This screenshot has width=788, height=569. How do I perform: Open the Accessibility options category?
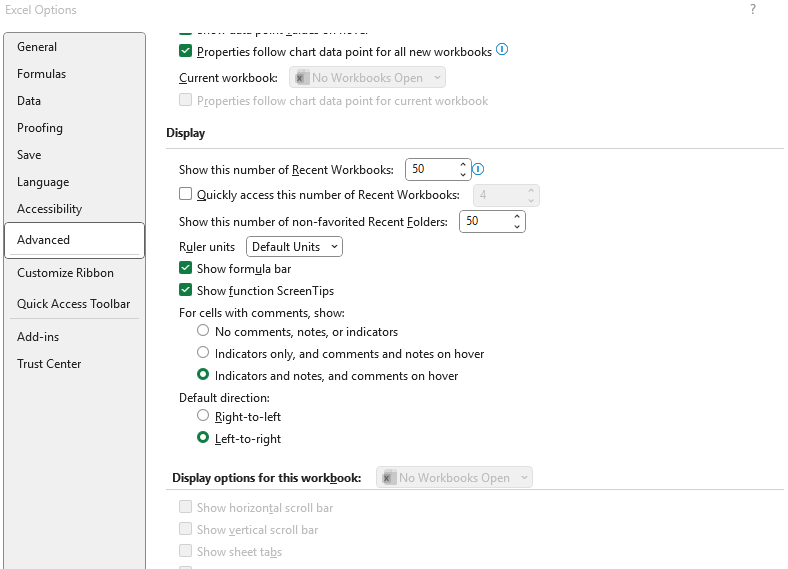[74, 209]
